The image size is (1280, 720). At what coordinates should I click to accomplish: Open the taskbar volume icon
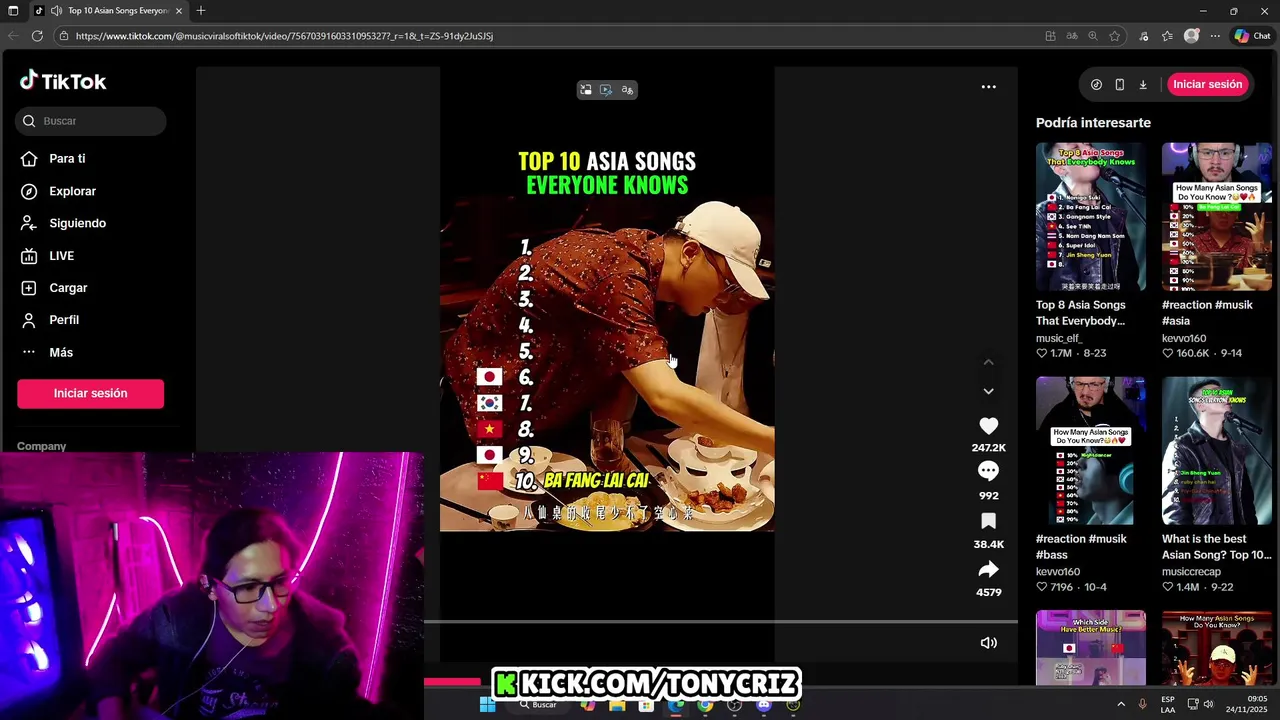[x=1208, y=705]
